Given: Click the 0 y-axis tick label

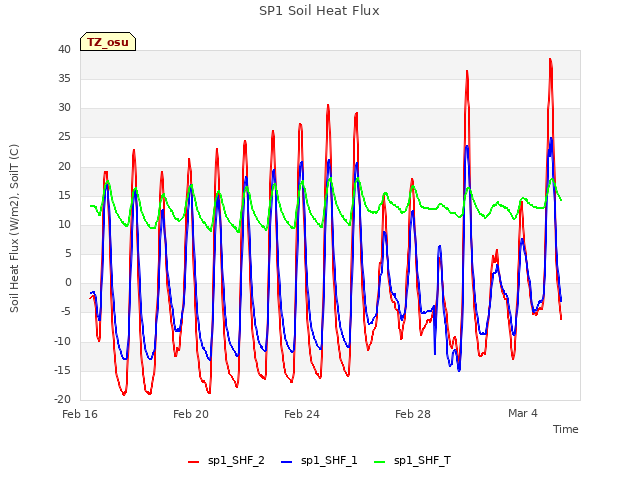Looking at the screenshot, I should tap(68, 282).
